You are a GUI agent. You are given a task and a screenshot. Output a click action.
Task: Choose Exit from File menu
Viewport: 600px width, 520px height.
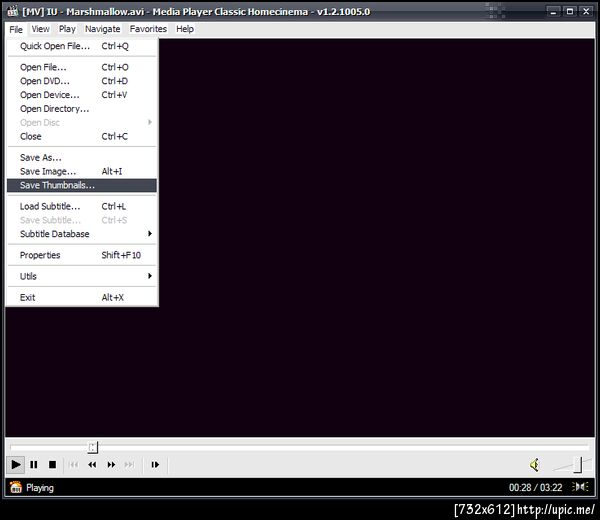click(82, 298)
